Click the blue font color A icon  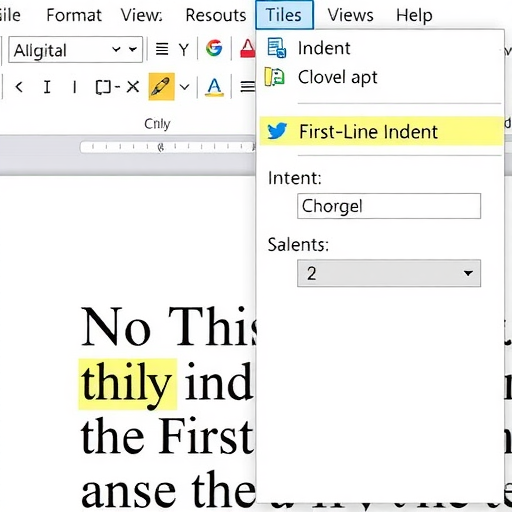coord(214,87)
